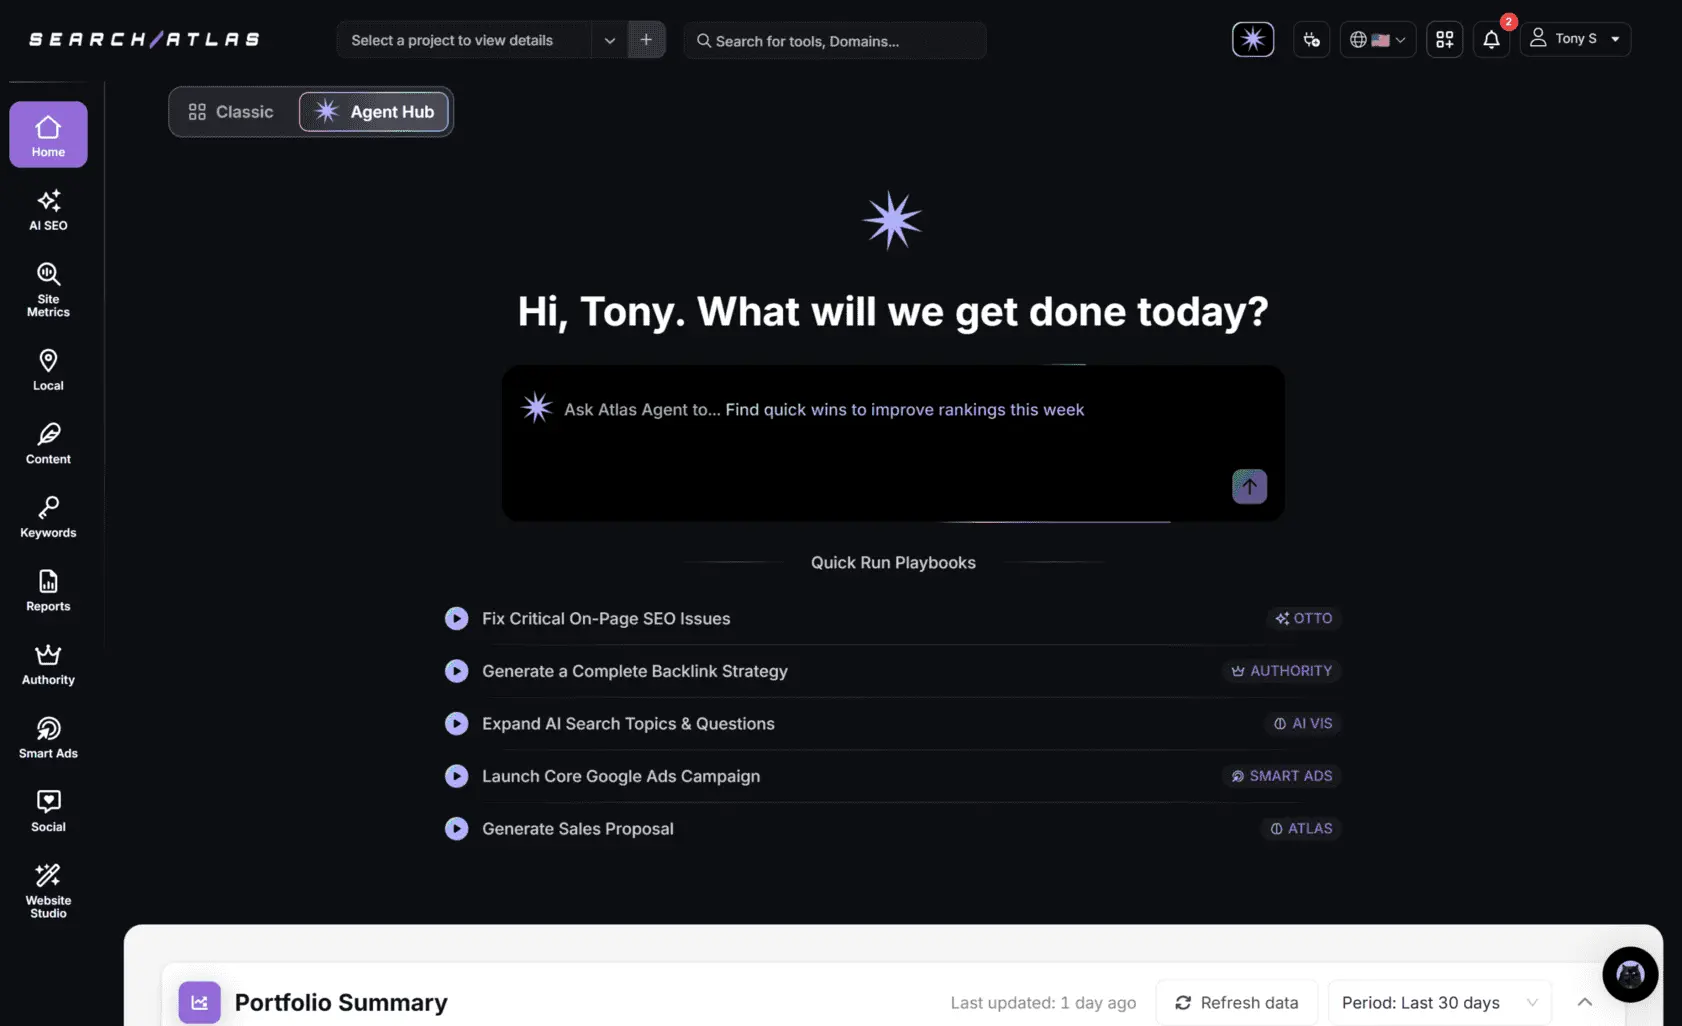
Task: Click Generate Sales Proposal text
Action: tap(578, 828)
